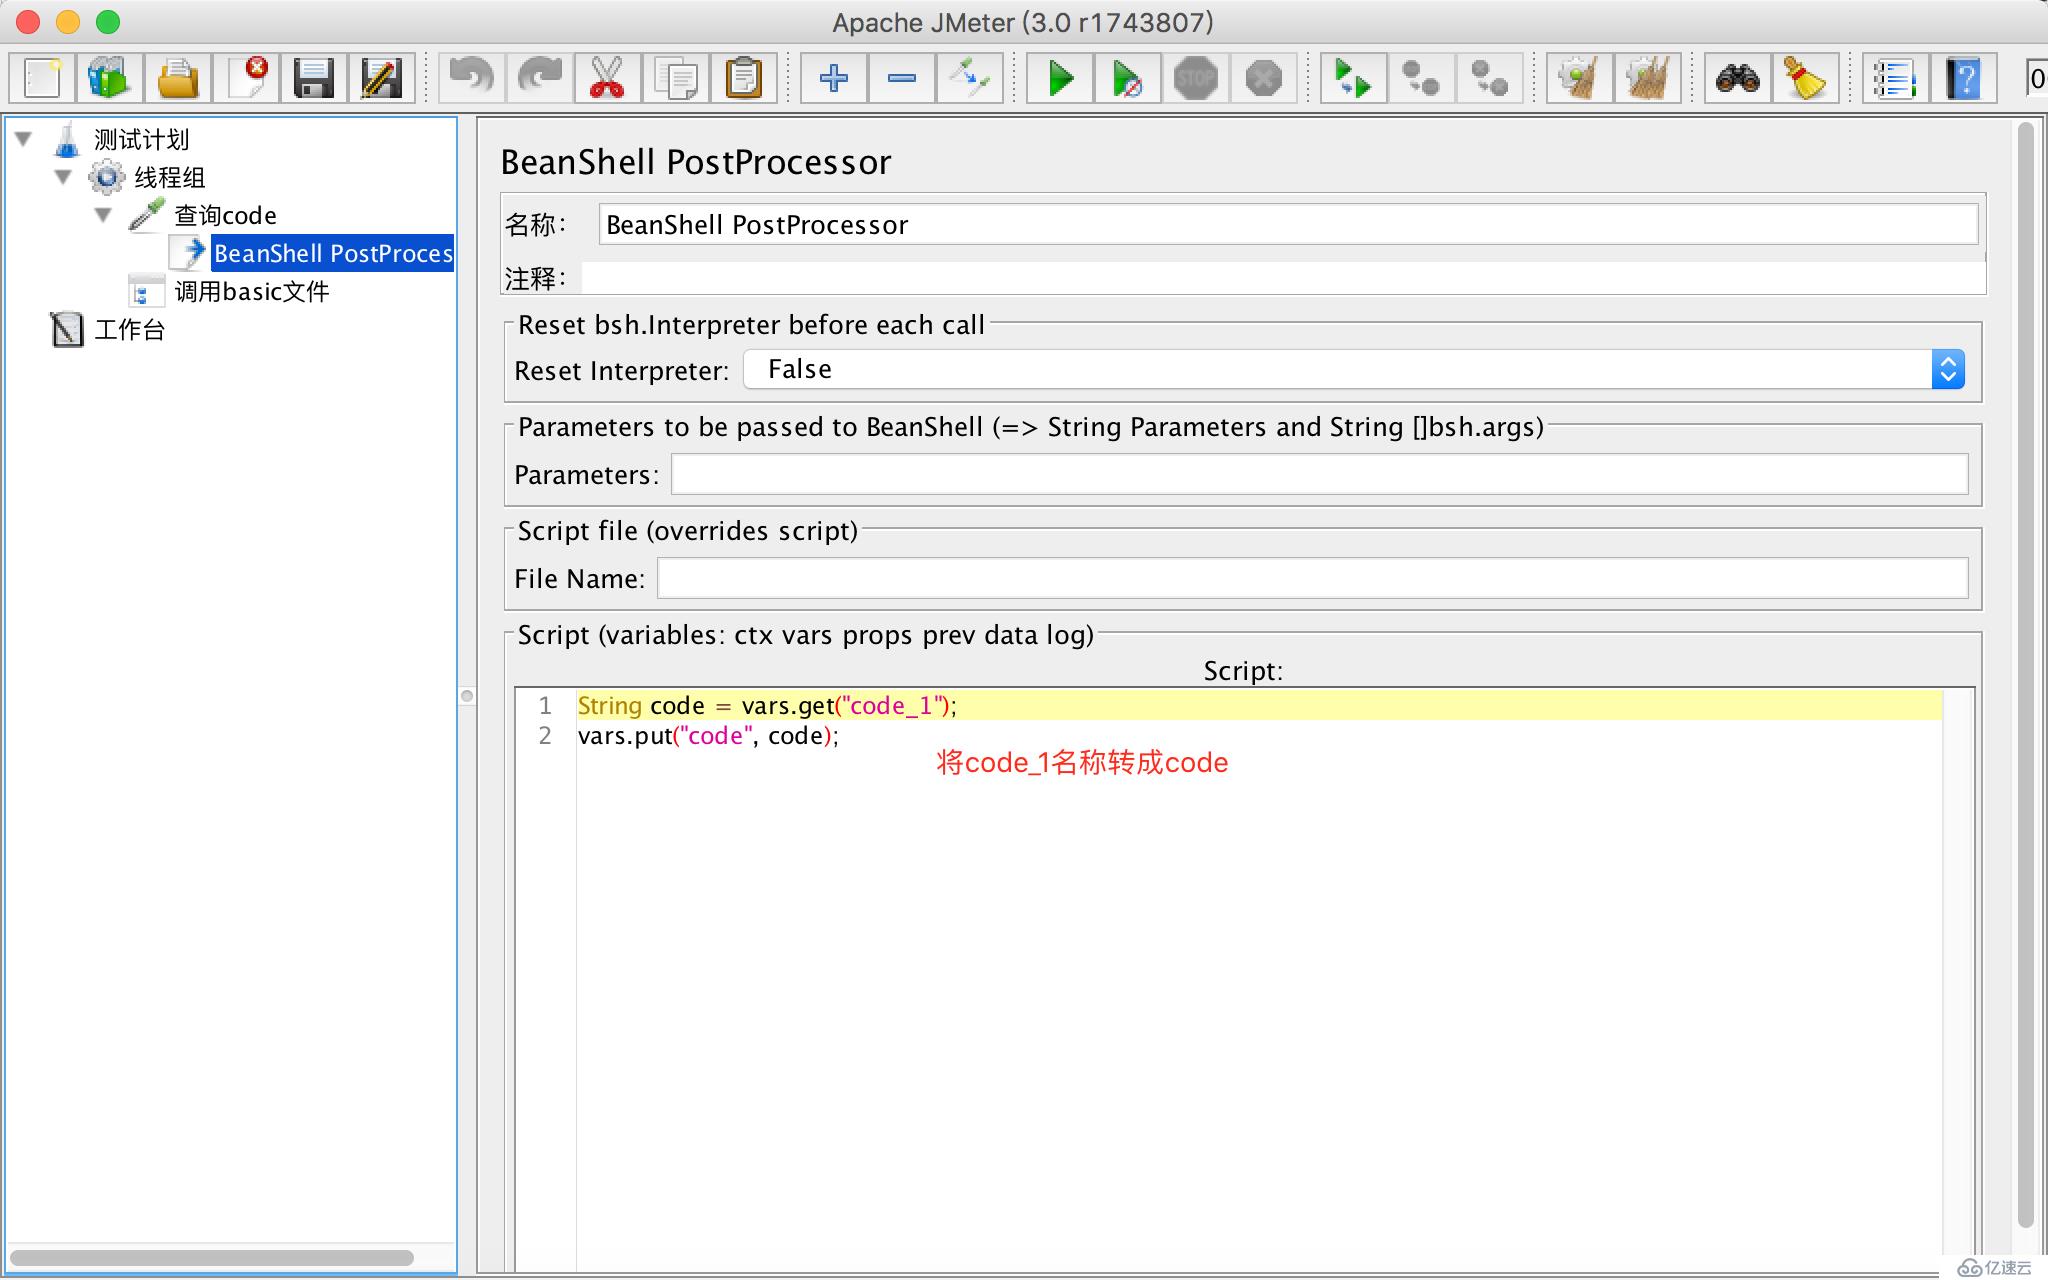
Task: Clear all results with double broom icon
Action: tap(1648, 78)
